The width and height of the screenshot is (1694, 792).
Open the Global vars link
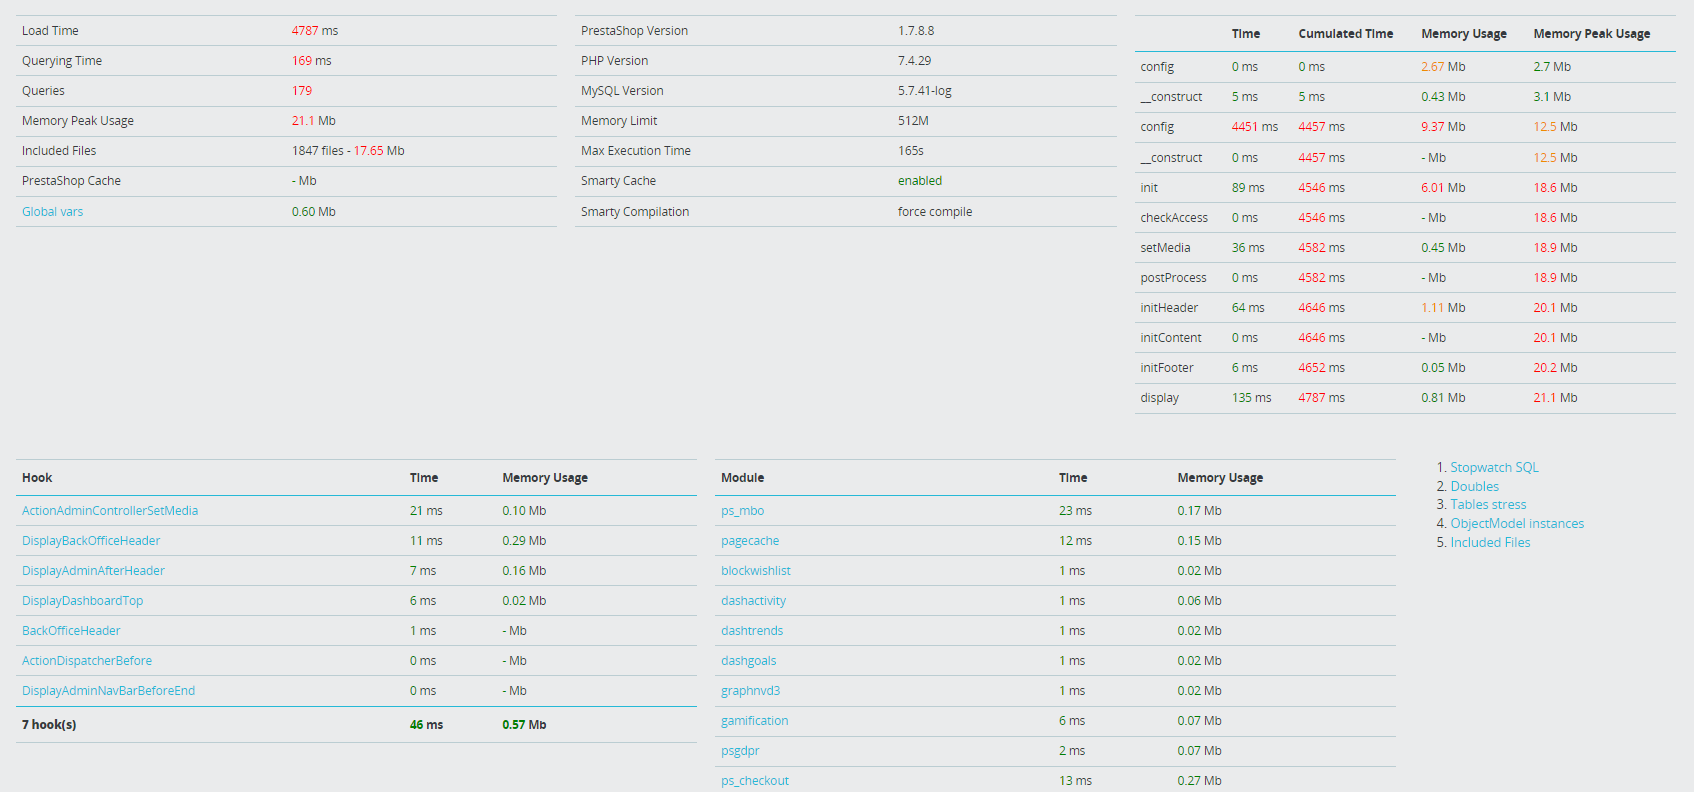click(52, 212)
